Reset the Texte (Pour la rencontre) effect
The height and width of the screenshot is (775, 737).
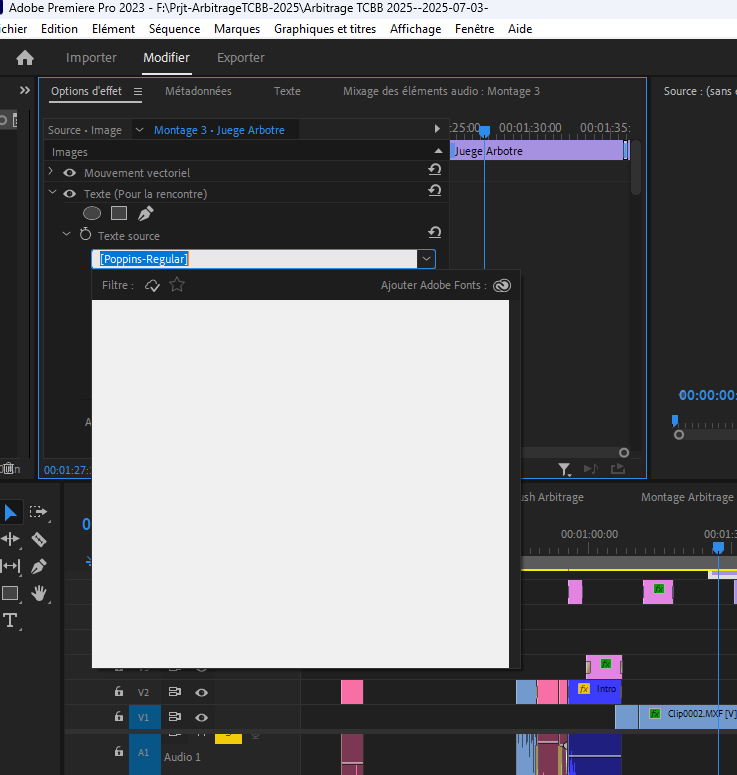[x=434, y=190]
